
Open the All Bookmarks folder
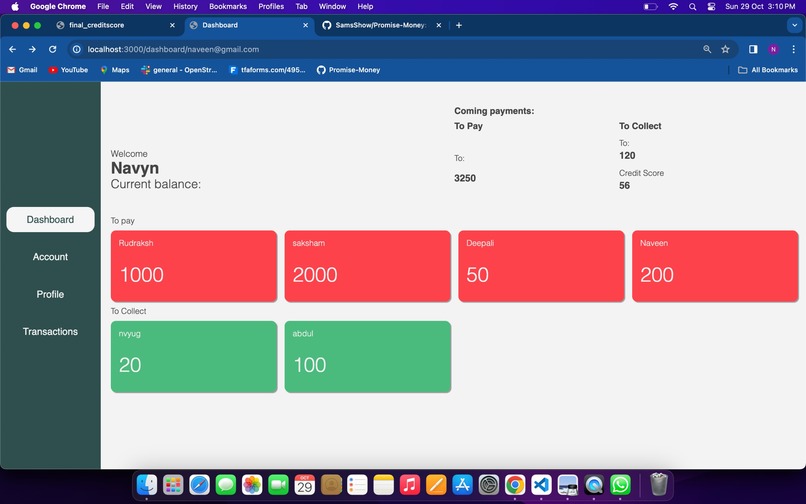click(768, 70)
